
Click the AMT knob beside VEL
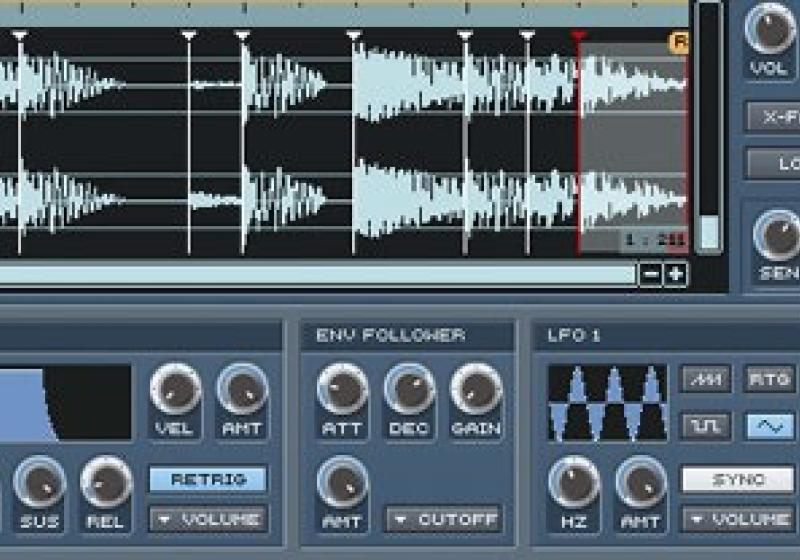[242, 390]
